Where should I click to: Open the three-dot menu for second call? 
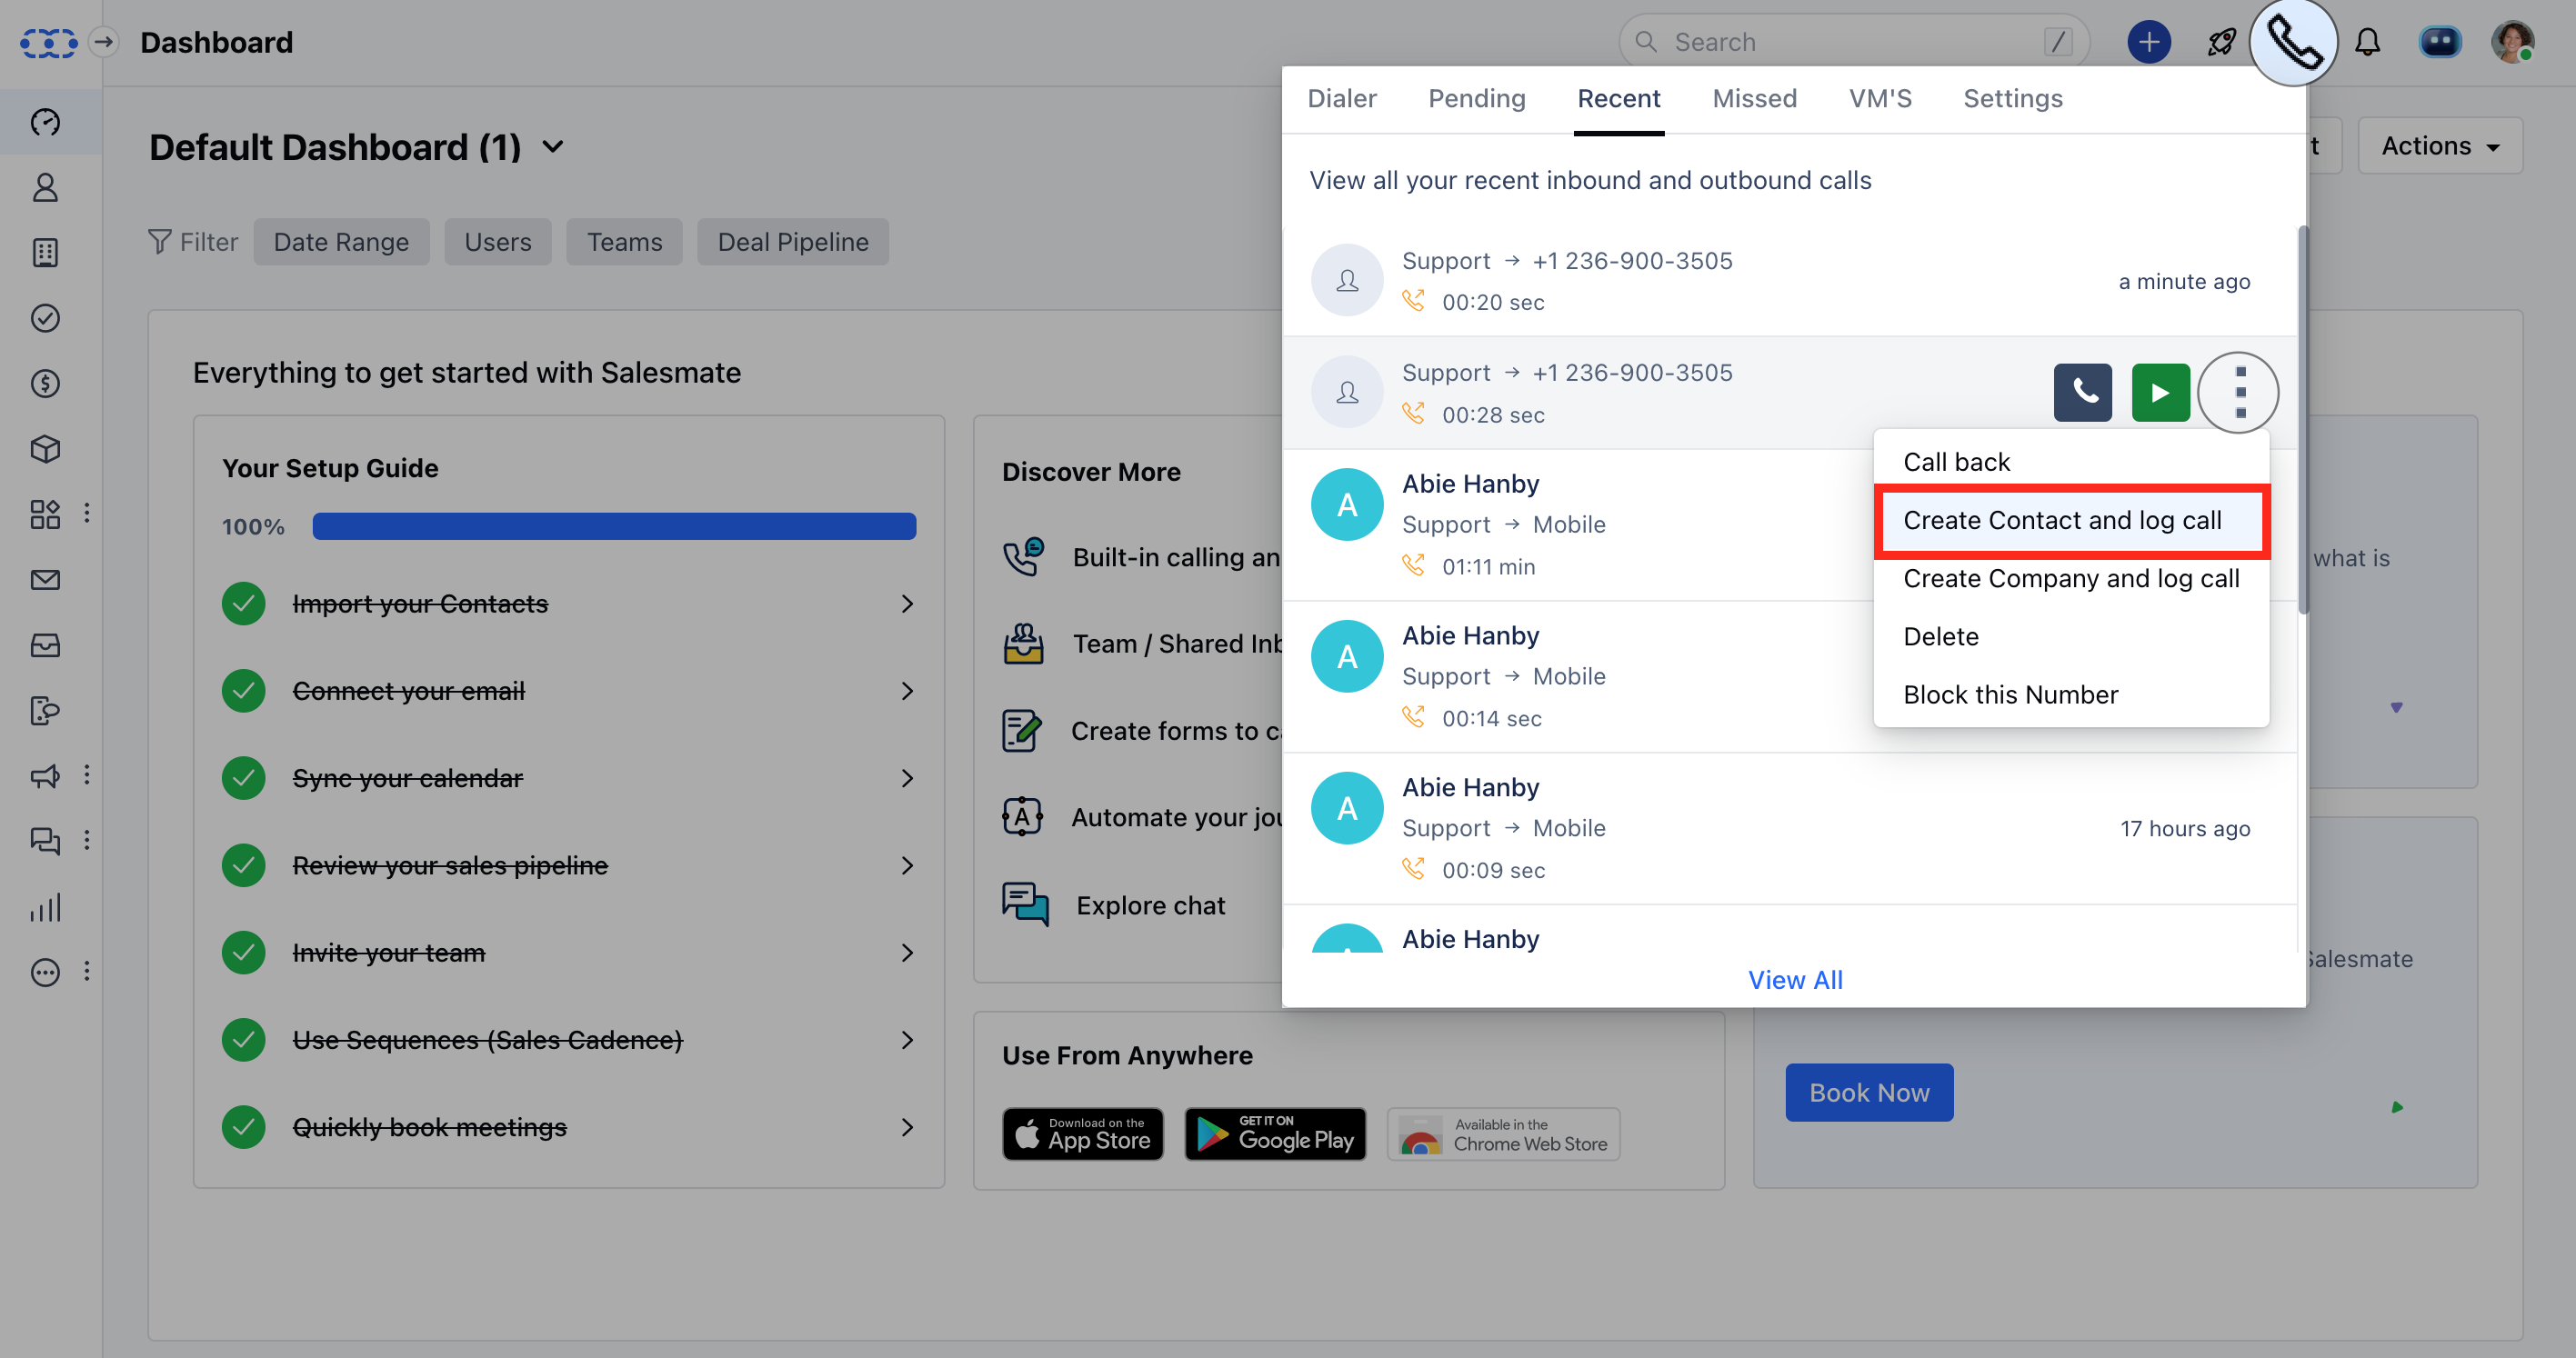[2239, 392]
